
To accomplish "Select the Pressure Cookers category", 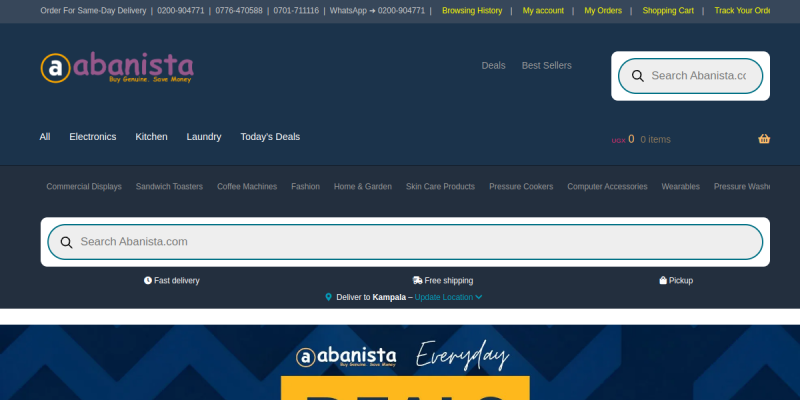I will coord(521,187).
